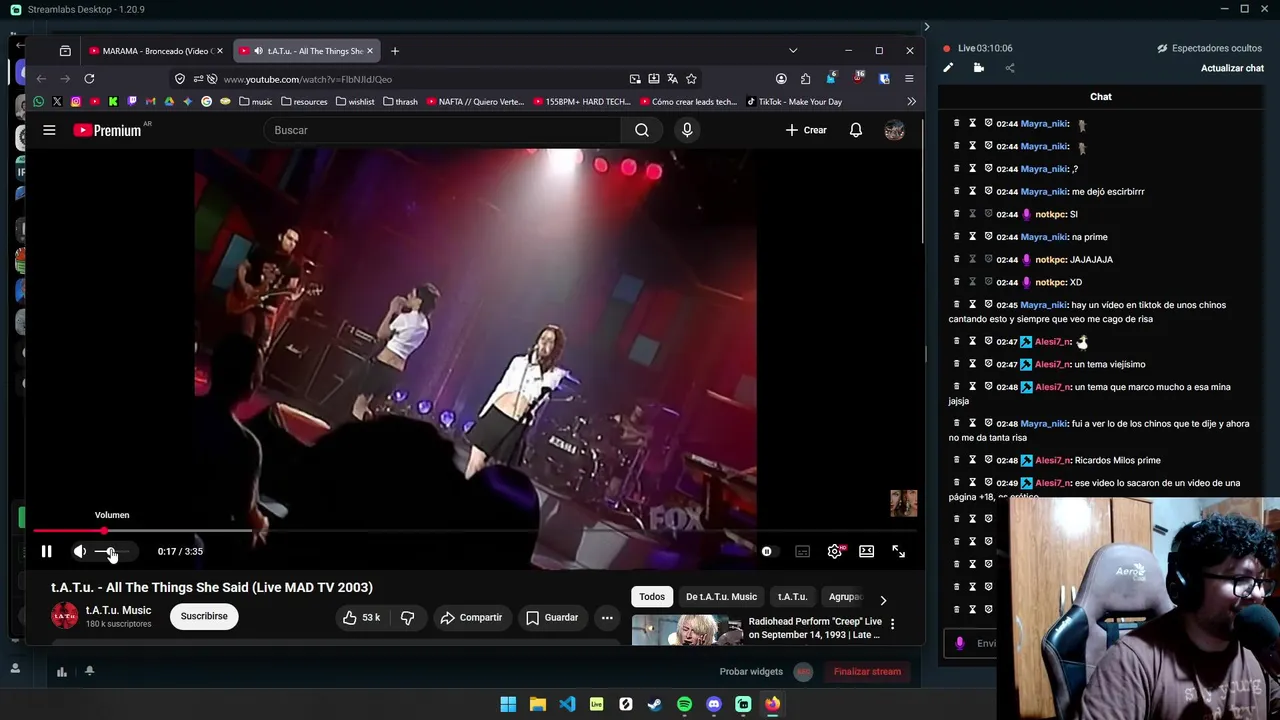Launch Visual Studio Code from the taskbar

pos(567,704)
